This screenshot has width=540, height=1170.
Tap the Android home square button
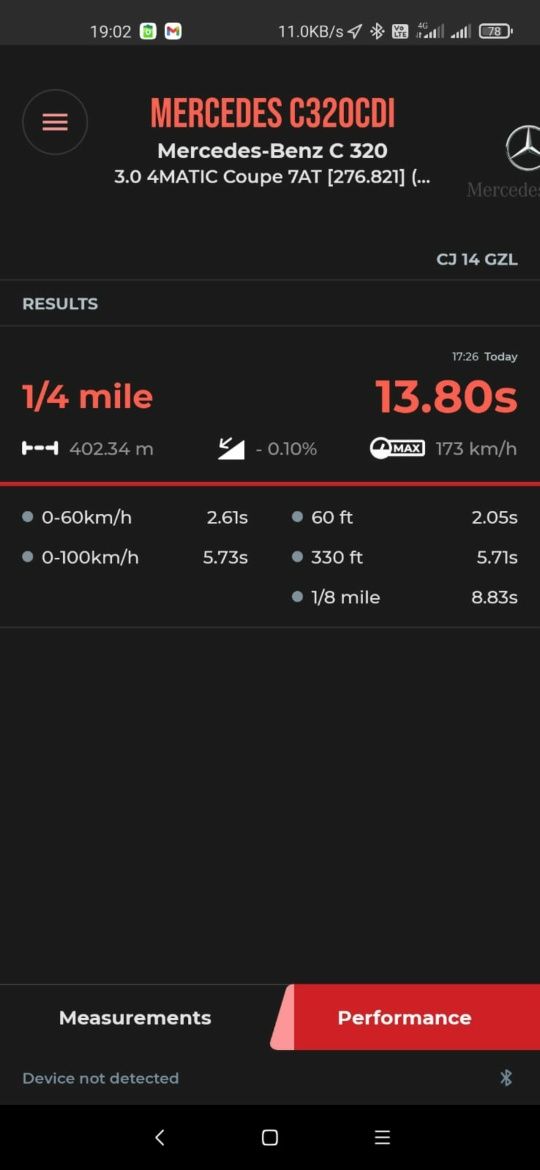tap(270, 1137)
